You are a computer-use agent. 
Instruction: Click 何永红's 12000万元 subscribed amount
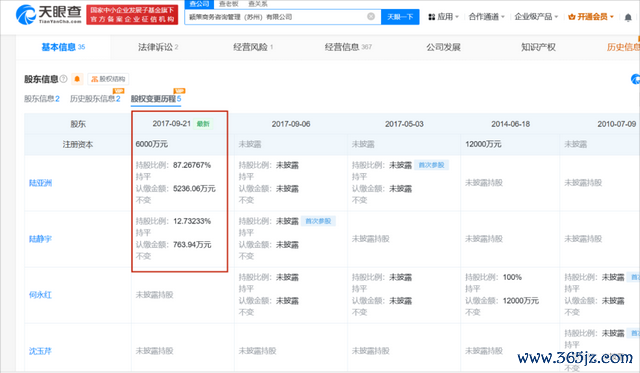(521, 301)
